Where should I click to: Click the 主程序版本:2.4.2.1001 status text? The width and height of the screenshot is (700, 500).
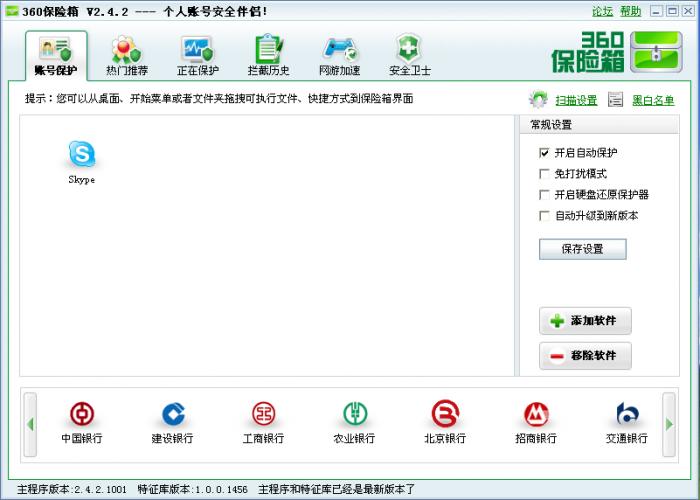[x=72, y=489]
